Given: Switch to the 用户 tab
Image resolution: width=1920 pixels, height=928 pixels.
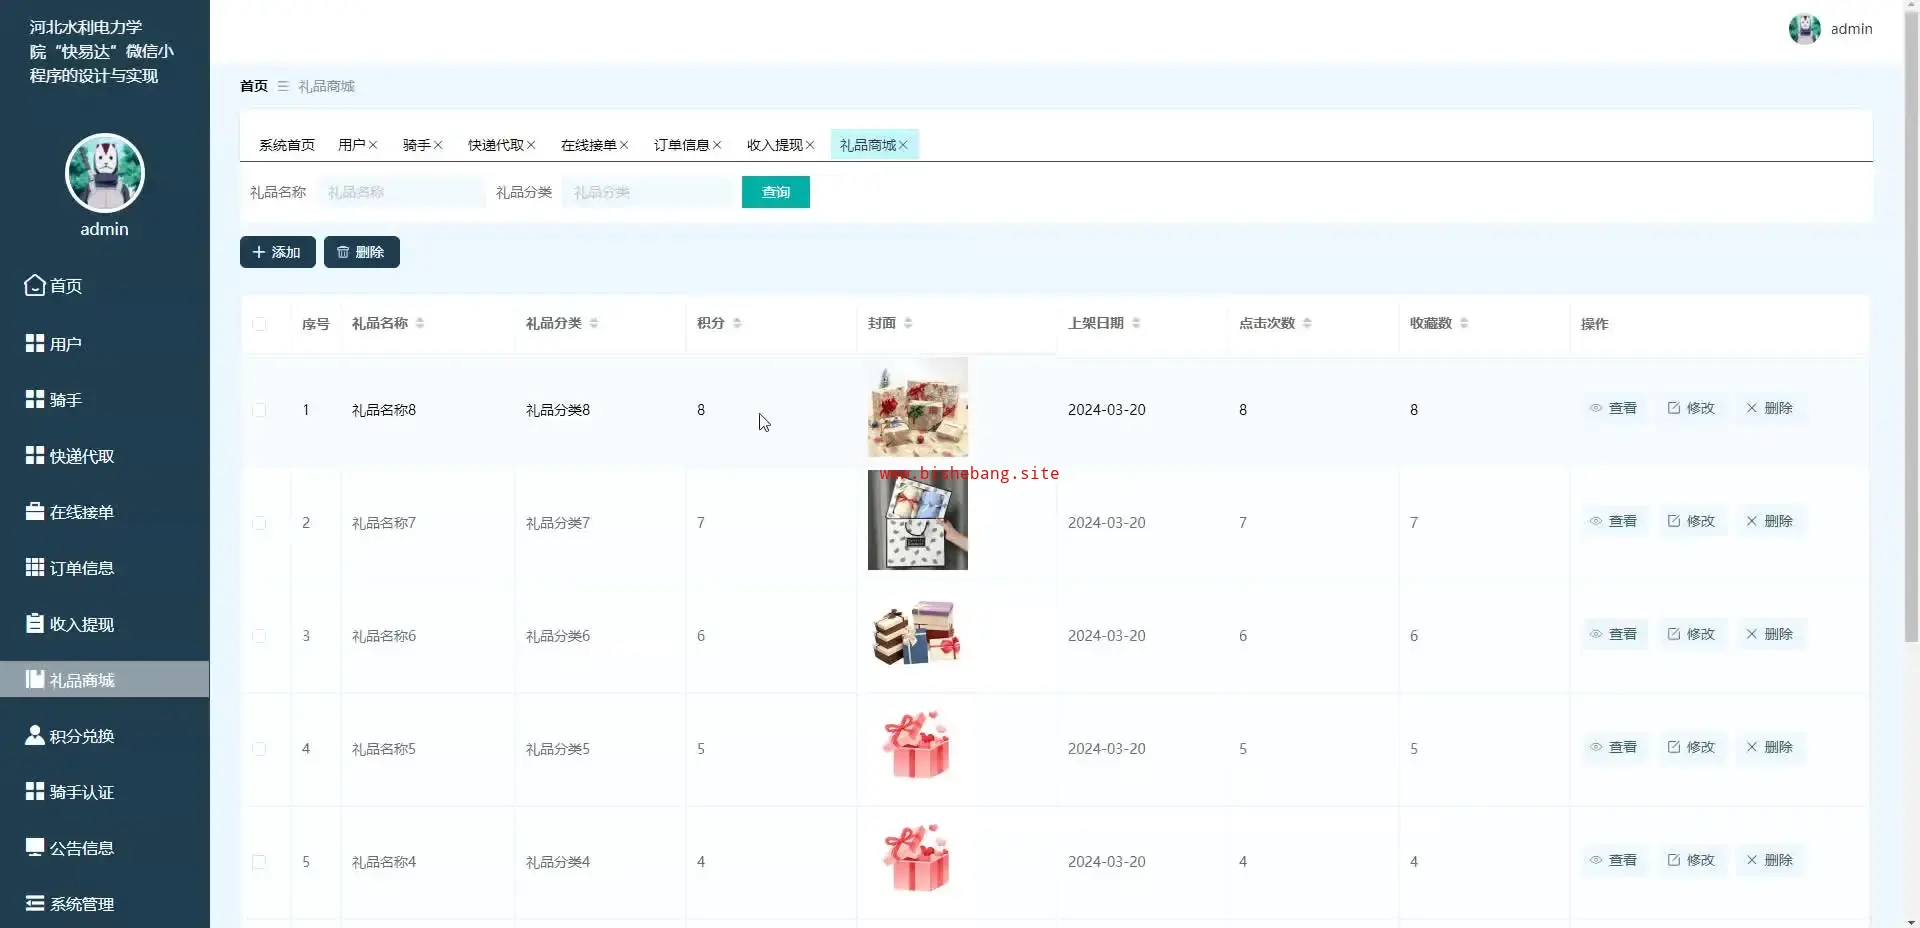Looking at the screenshot, I should [351, 145].
